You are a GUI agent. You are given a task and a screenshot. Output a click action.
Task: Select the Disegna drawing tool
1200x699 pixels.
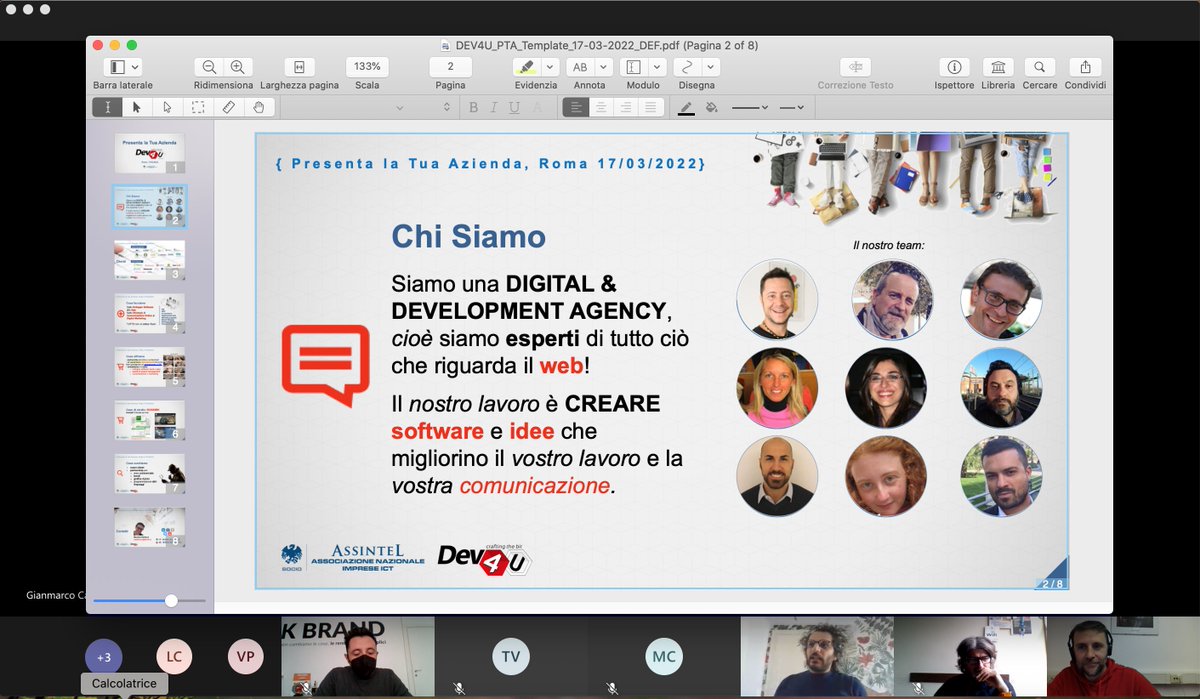click(x=686, y=67)
